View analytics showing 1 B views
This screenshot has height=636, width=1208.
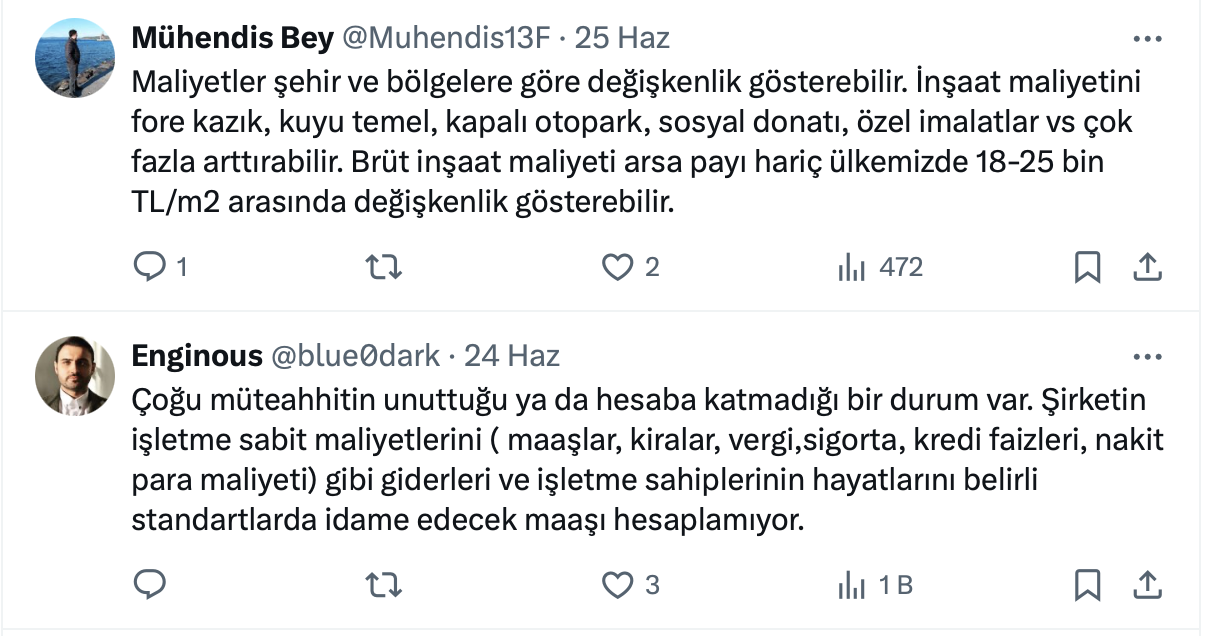click(851, 584)
